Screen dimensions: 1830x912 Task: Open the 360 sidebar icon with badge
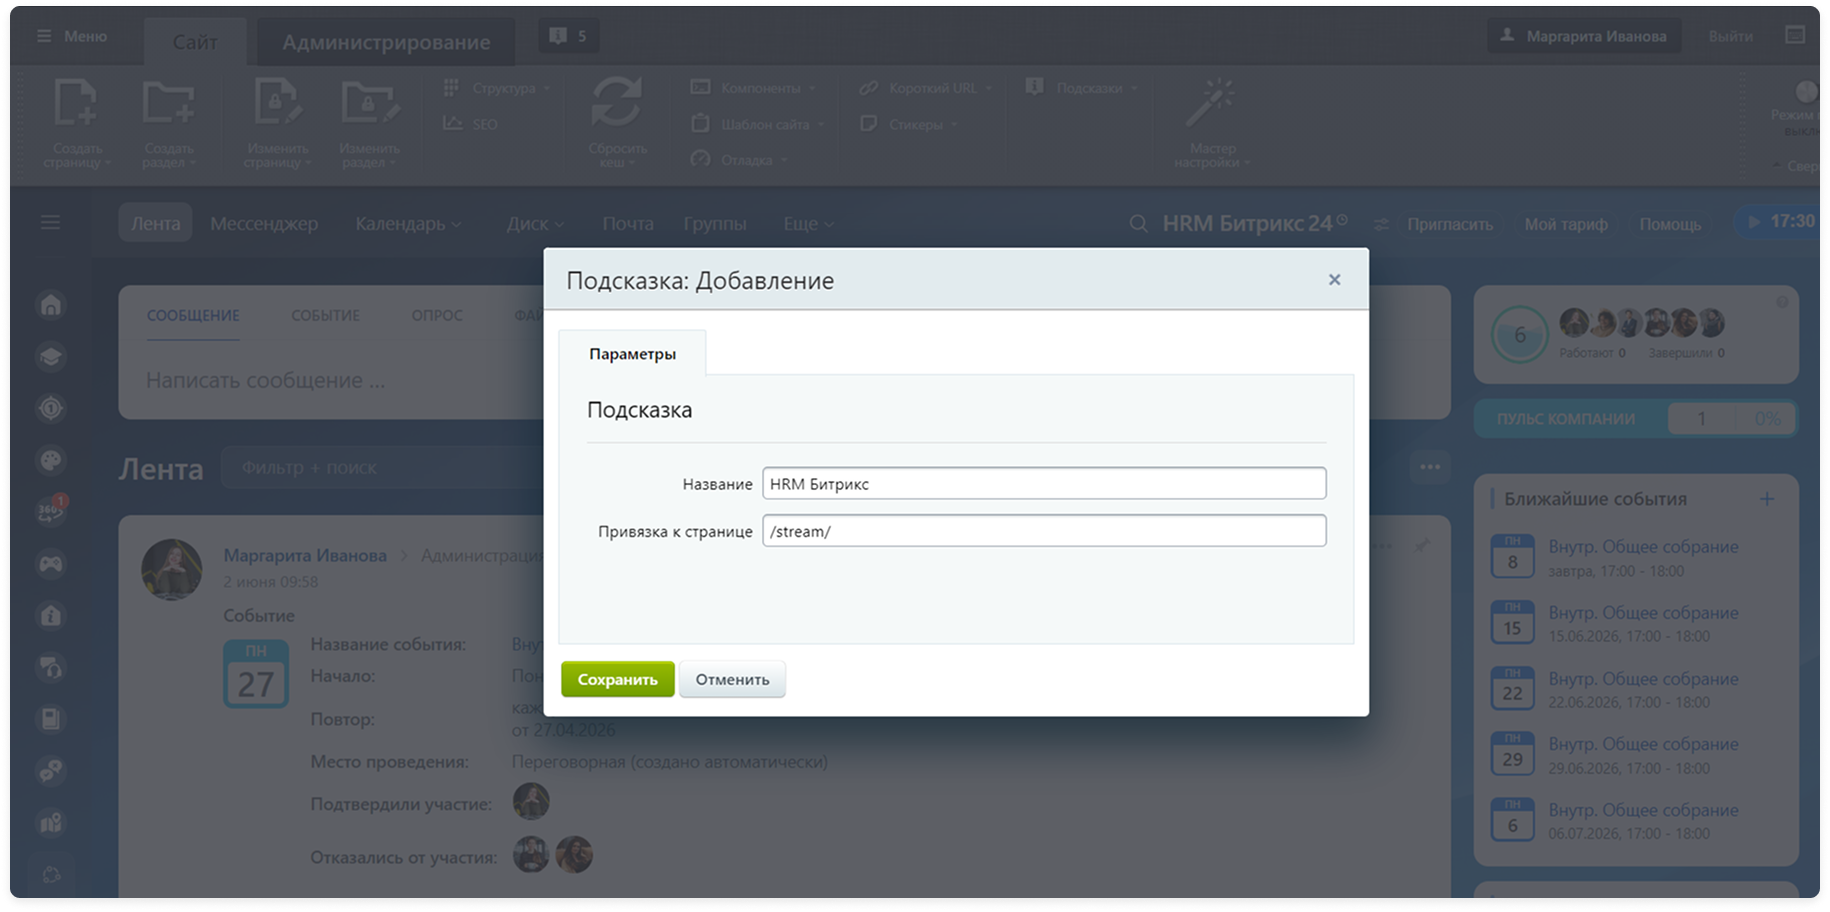[51, 510]
